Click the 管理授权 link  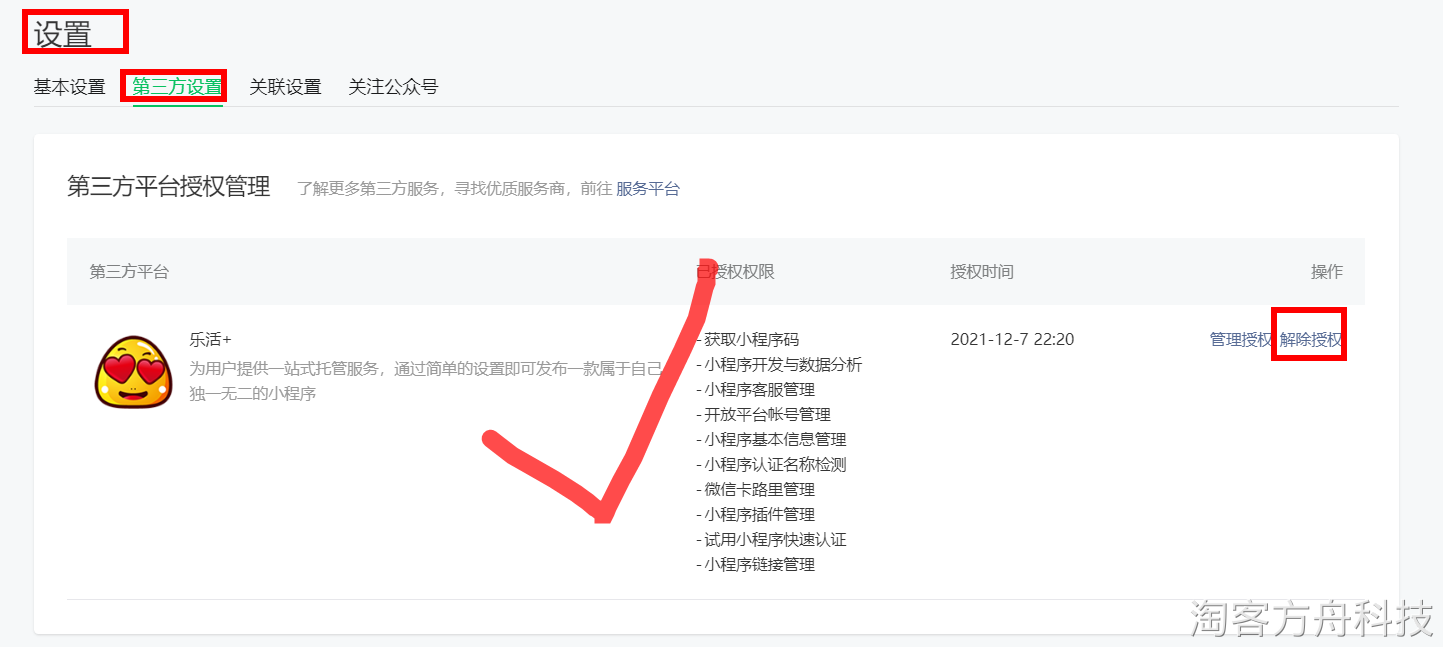(1241, 339)
